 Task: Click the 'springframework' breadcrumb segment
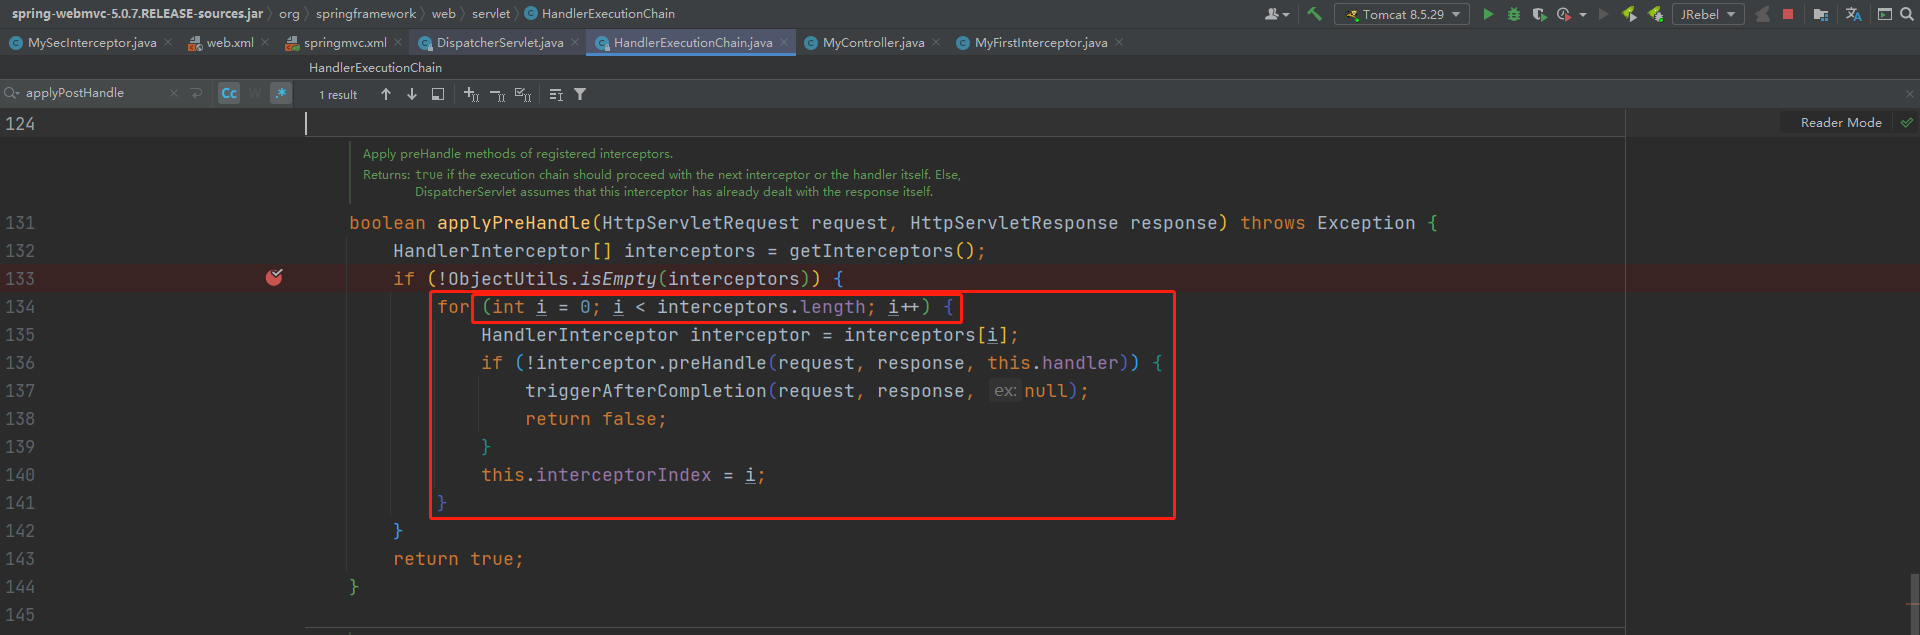point(366,14)
